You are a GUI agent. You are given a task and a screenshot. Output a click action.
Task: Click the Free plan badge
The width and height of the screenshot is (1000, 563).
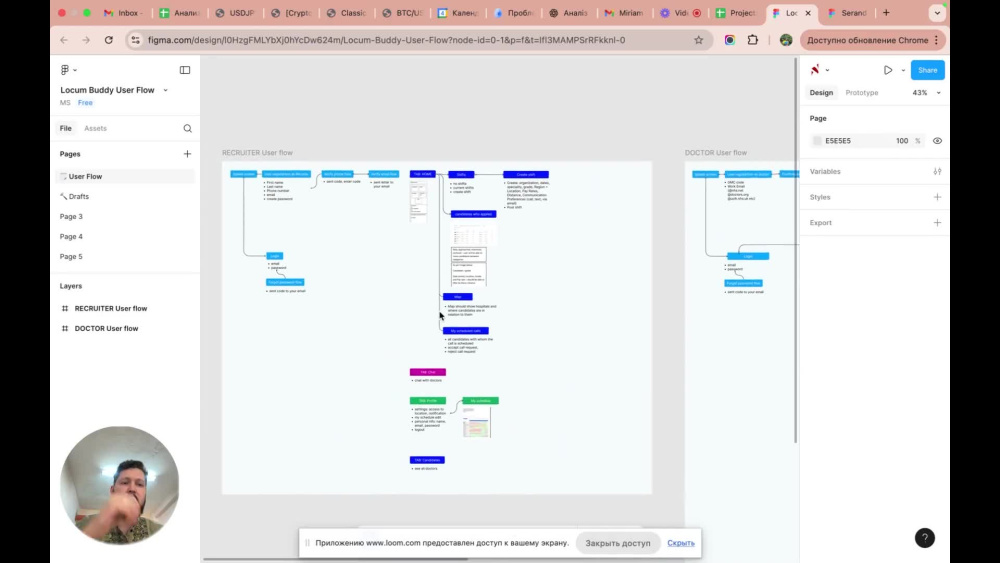pos(85,103)
